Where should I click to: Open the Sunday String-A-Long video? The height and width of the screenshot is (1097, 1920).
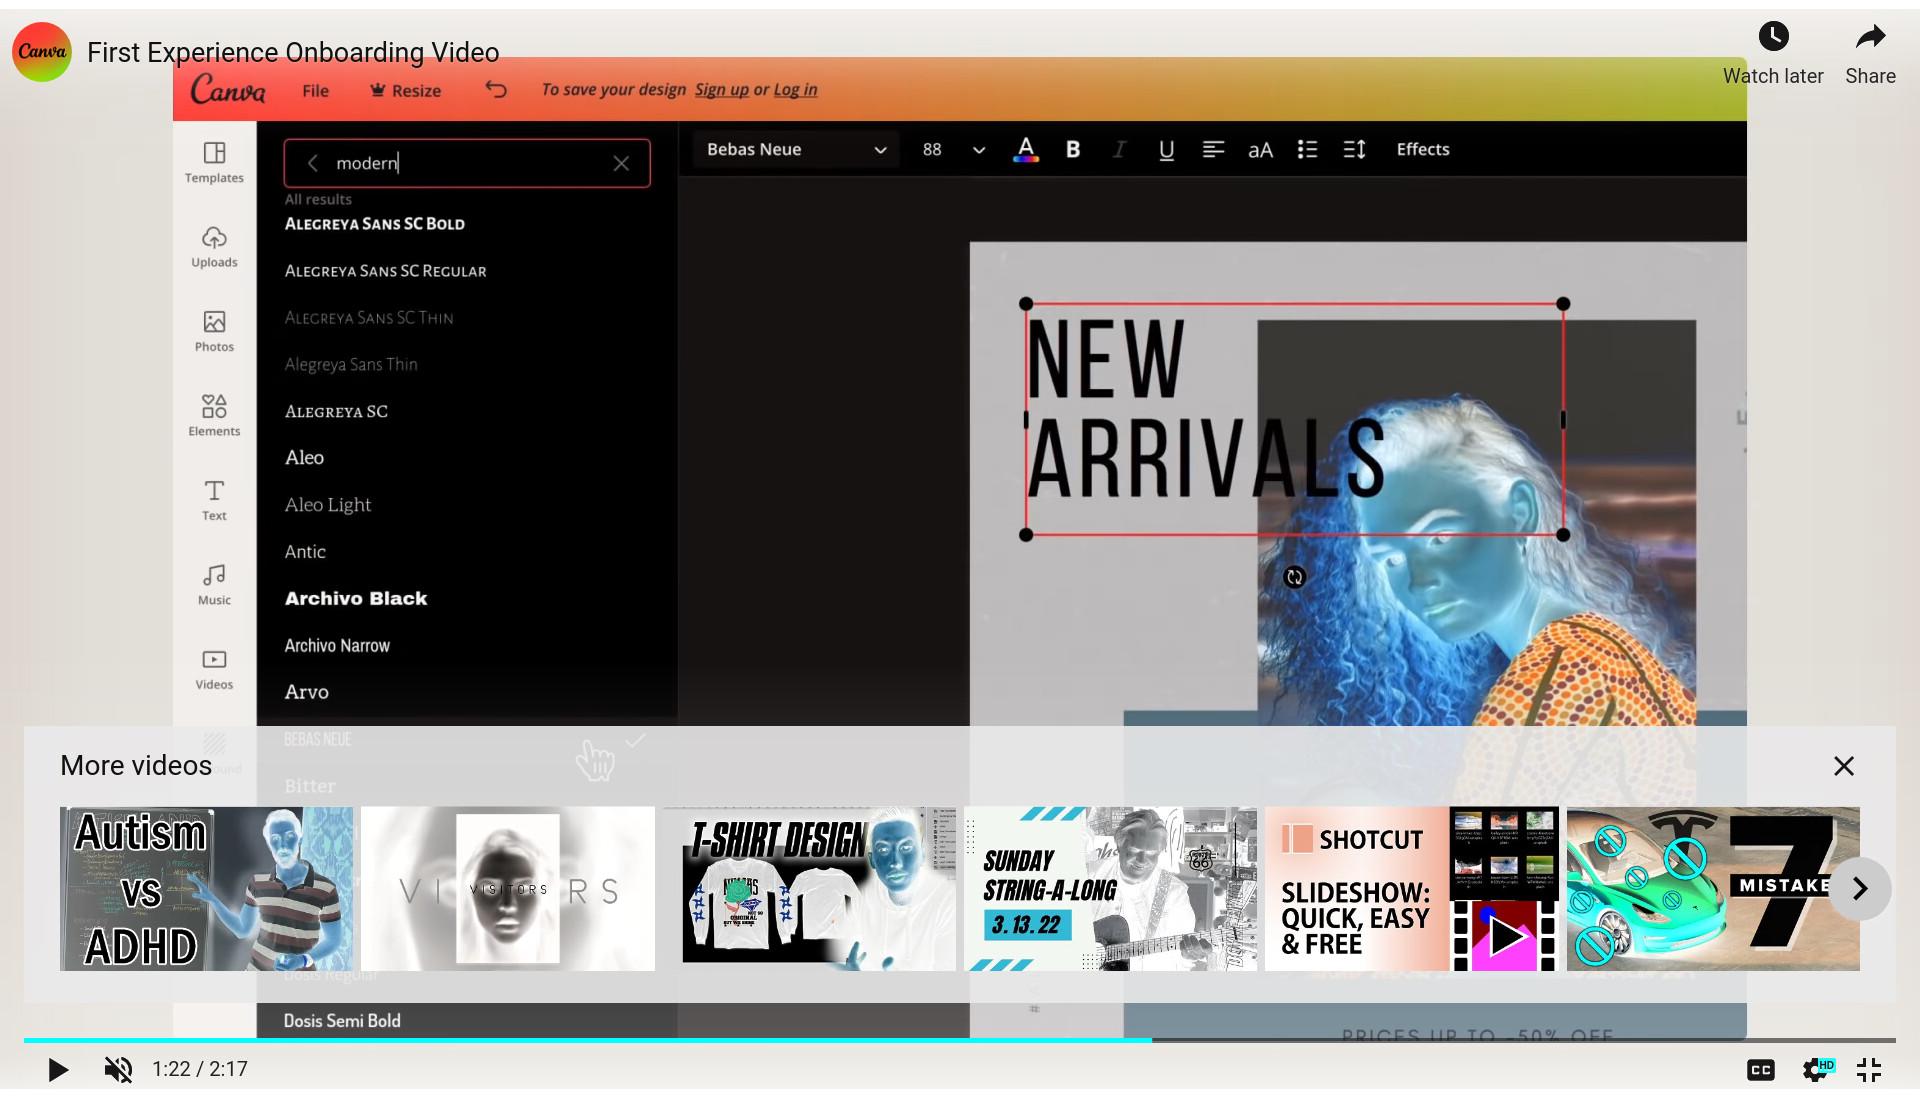[1110, 889]
